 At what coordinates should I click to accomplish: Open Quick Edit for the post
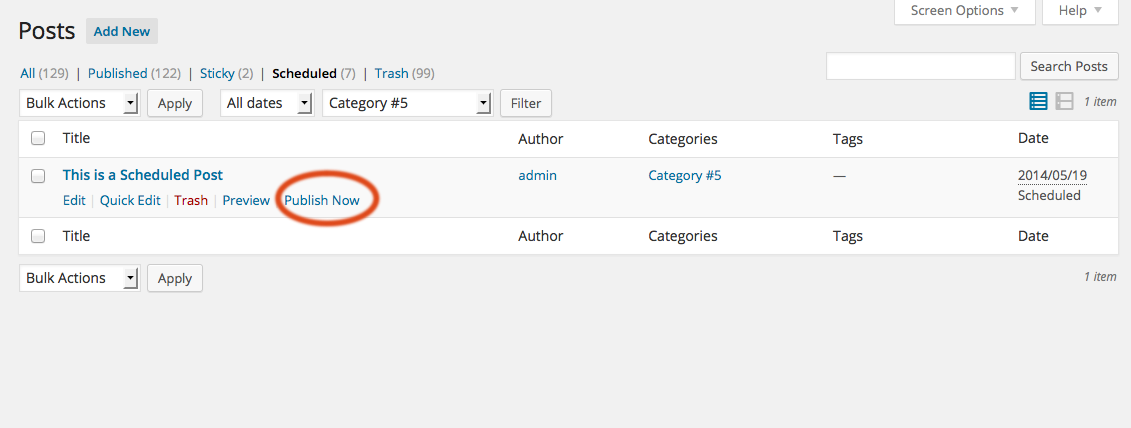[130, 201]
